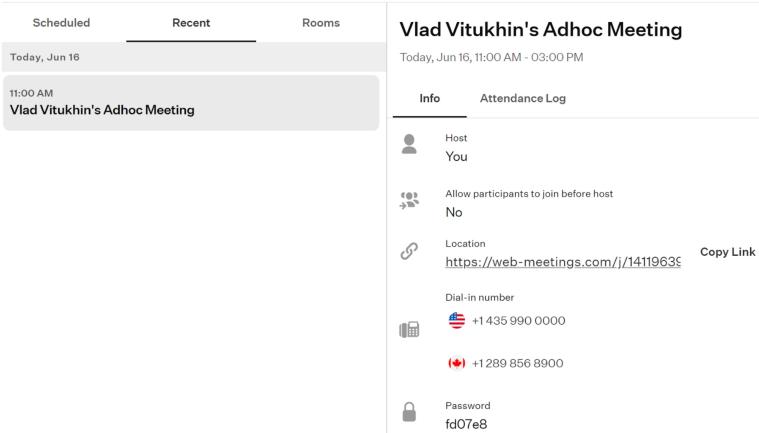Switch to the Scheduled tab
This screenshot has height=433, width=759.
click(61, 23)
